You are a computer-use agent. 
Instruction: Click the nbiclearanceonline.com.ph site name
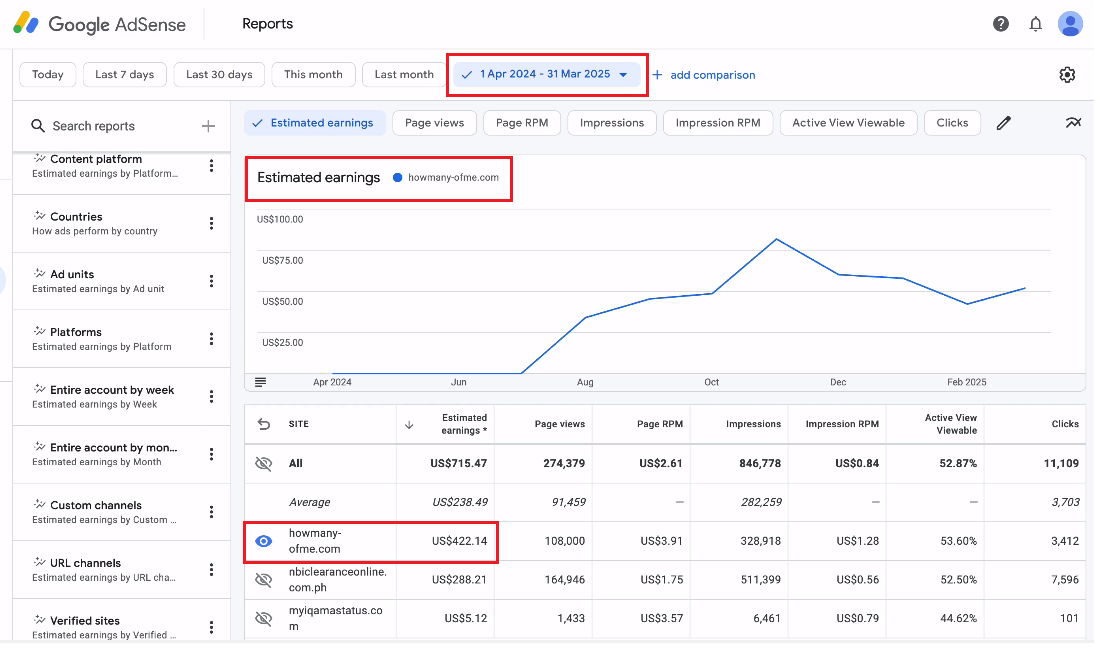(338, 579)
